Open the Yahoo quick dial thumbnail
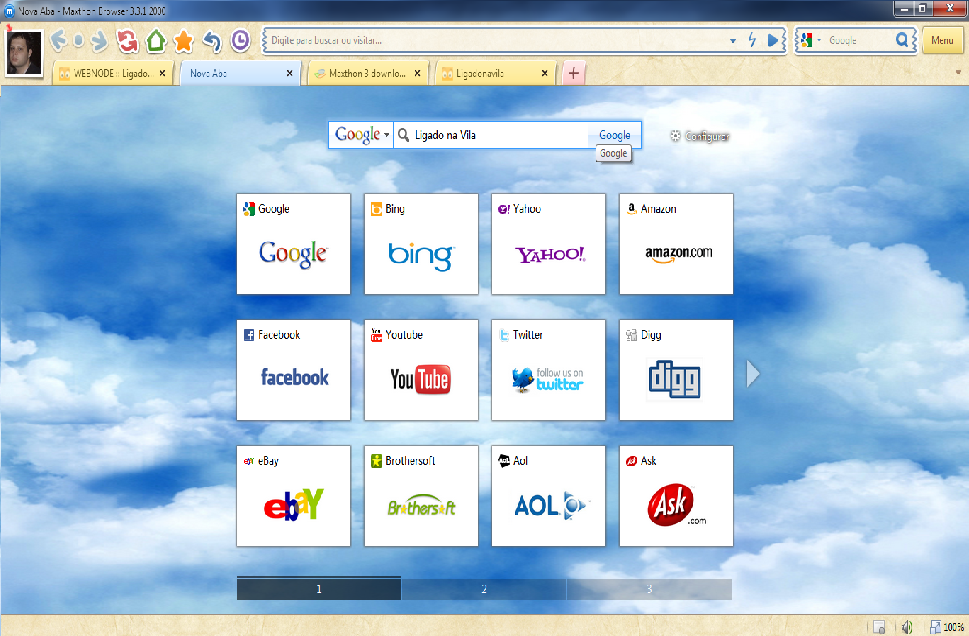 point(548,244)
